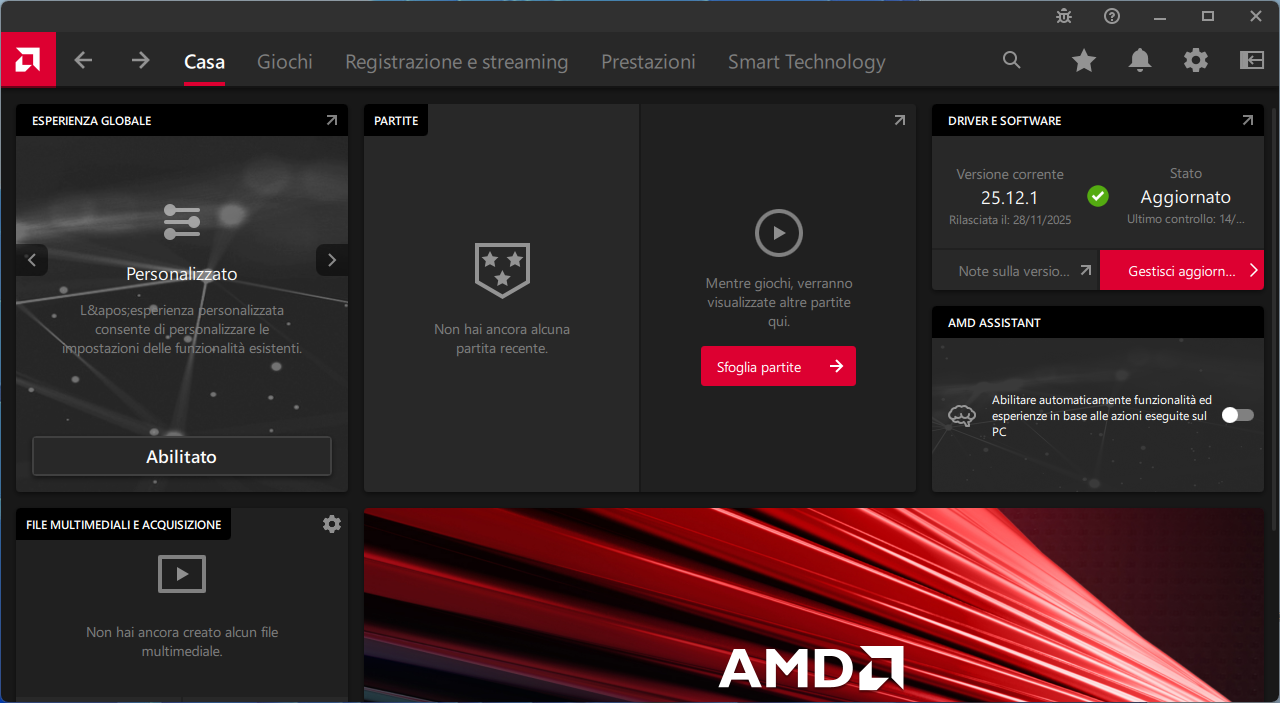The image size is (1280, 703).
Task: Show next experience profile
Action: click(332, 260)
